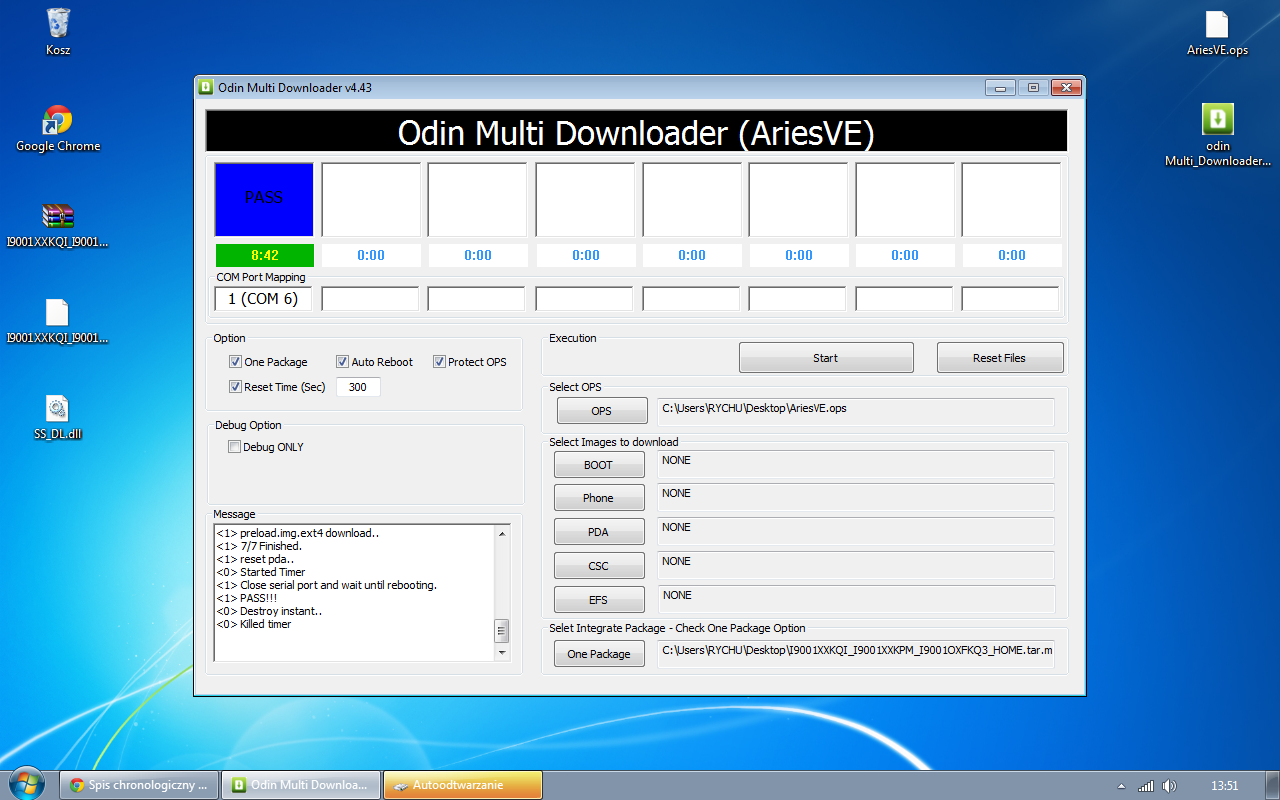Toggle the Reset Time (Sec) checkbox
The width and height of the screenshot is (1280, 800).
(x=235, y=387)
